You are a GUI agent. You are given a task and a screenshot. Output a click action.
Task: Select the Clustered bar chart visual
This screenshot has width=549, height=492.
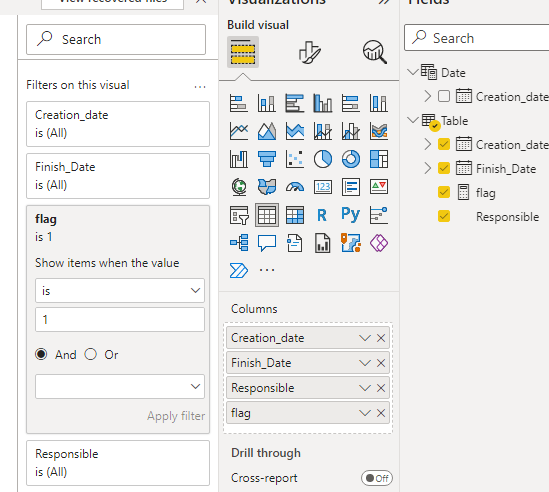click(295, 103)
